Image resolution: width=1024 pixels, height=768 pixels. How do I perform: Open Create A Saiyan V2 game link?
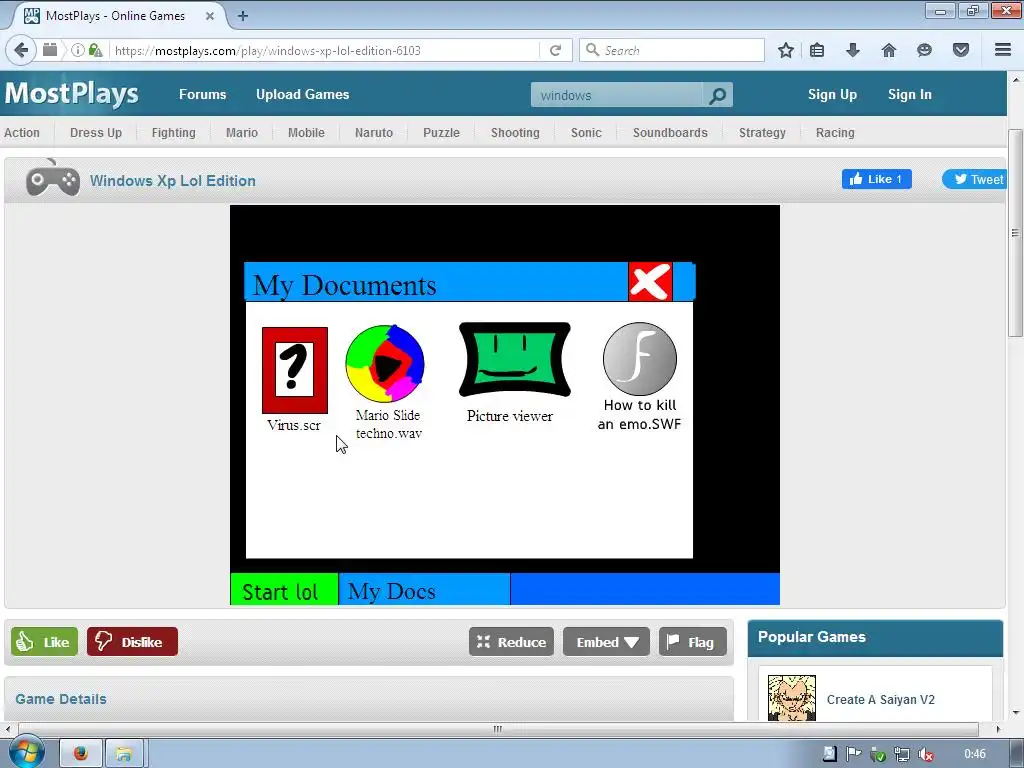tap(880, 699)
